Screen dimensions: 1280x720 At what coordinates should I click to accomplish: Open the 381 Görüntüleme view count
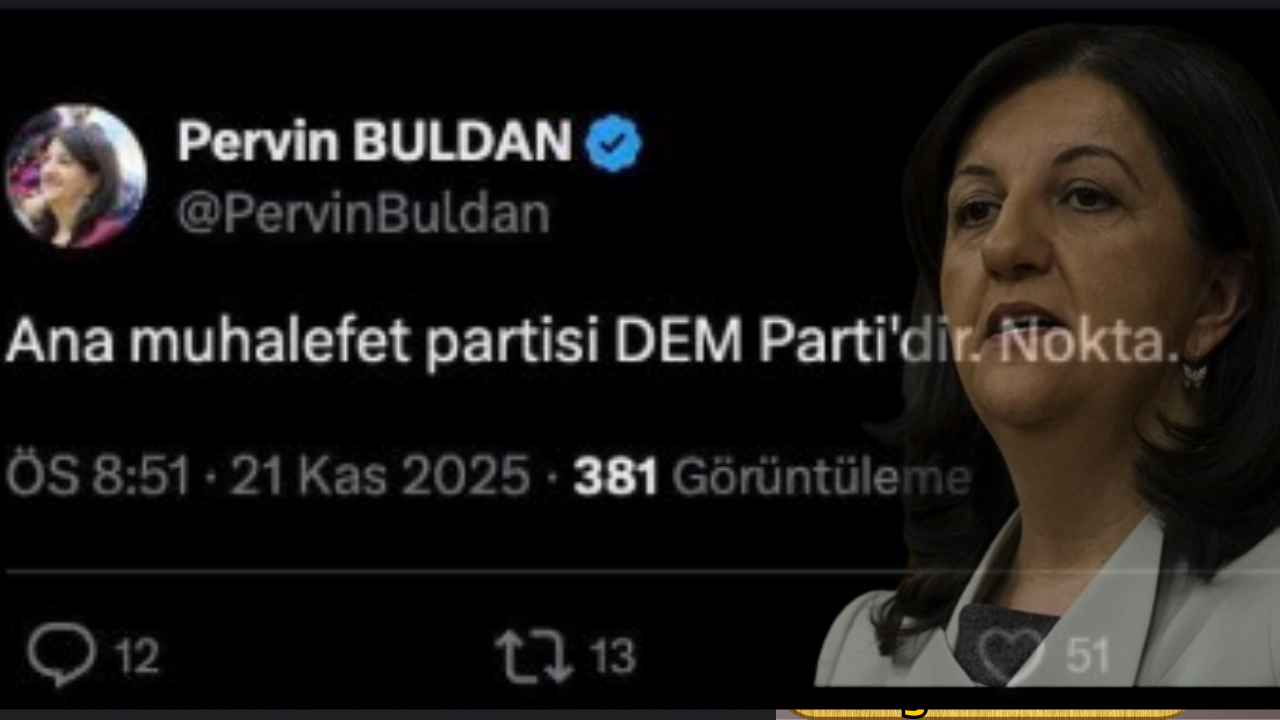pos(772,478)
